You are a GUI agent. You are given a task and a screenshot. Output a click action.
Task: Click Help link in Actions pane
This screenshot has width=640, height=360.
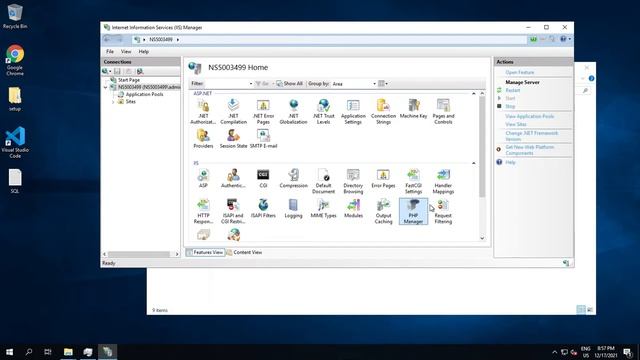(x=510, y=162)
